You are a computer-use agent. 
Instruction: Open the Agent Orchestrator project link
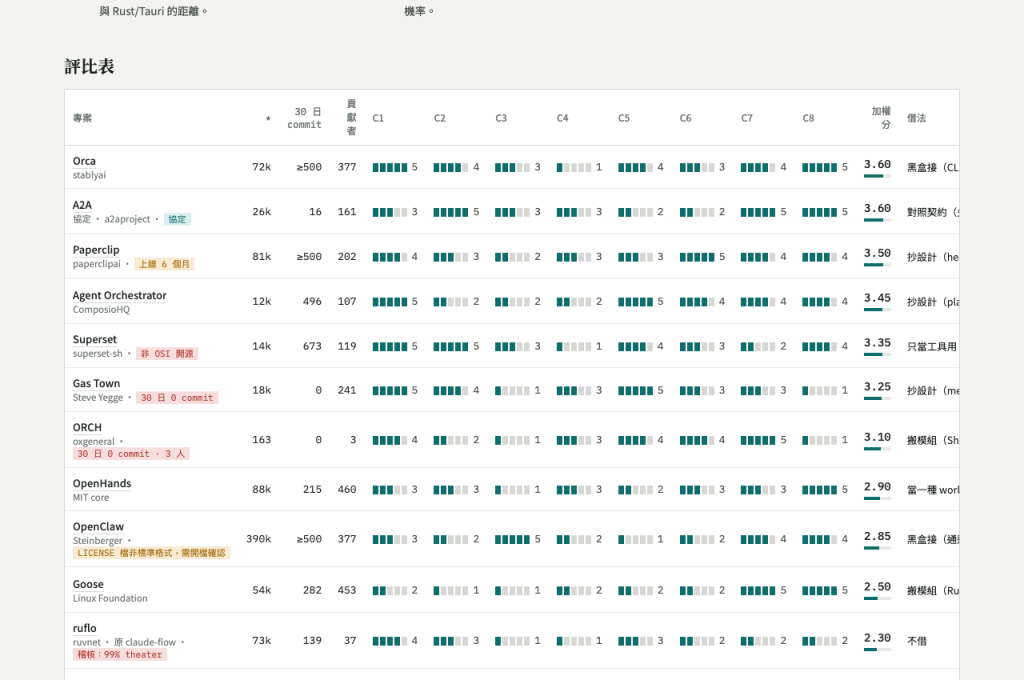point(120,295)
